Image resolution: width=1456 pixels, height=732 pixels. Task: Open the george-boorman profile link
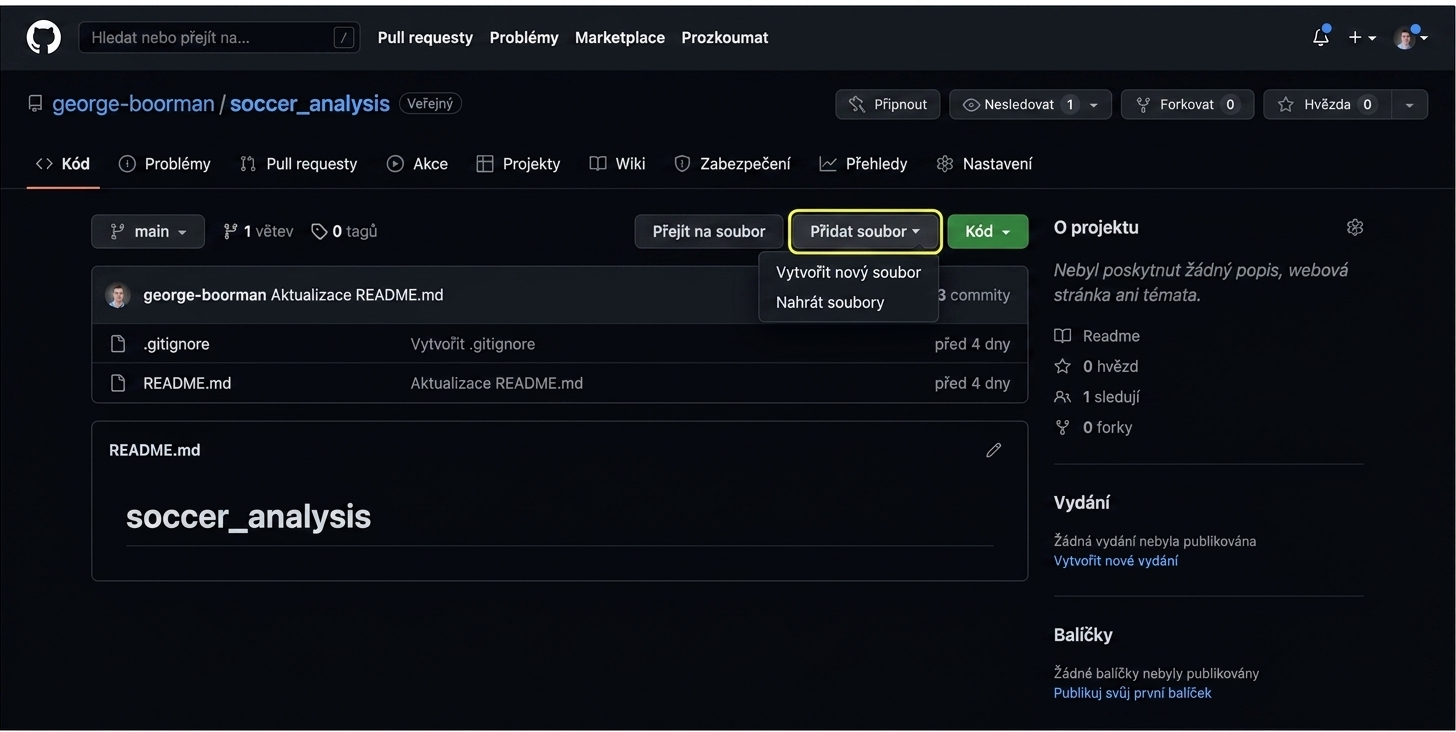pos(133,104)
